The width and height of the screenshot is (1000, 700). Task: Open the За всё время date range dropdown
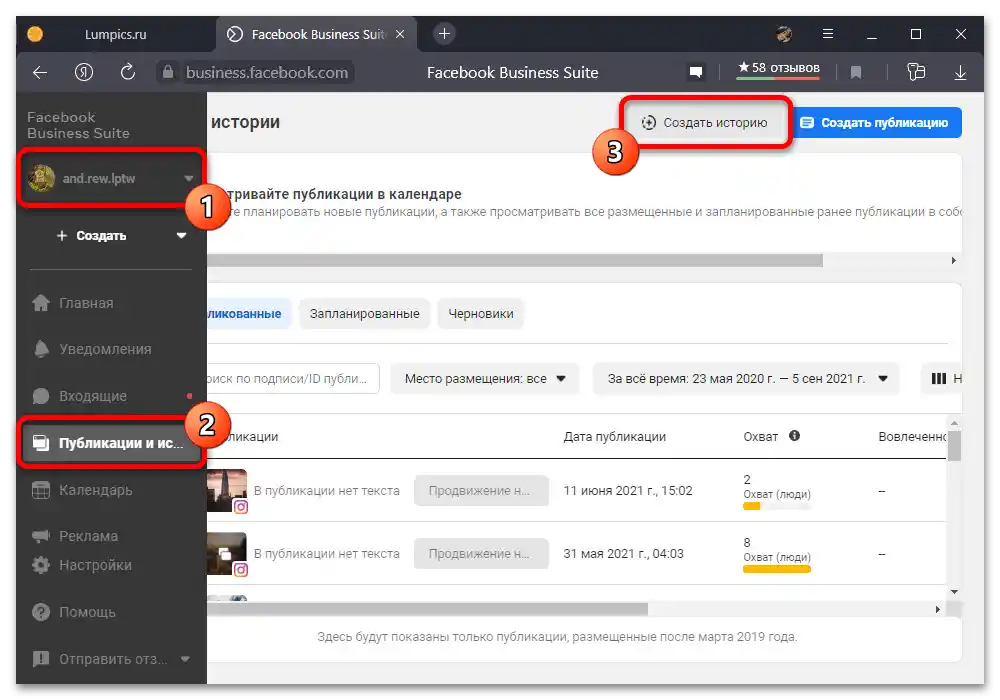[746, 379]
